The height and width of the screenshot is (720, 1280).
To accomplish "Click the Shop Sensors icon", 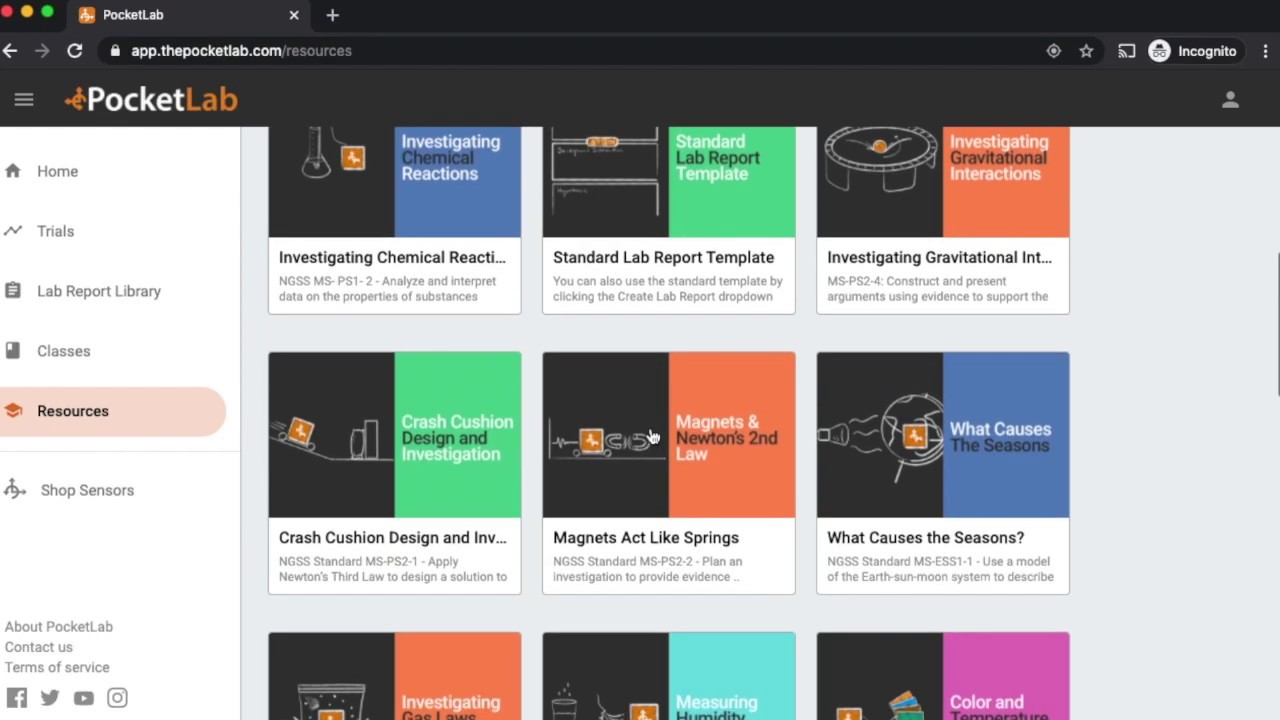I will click(15, 490).
